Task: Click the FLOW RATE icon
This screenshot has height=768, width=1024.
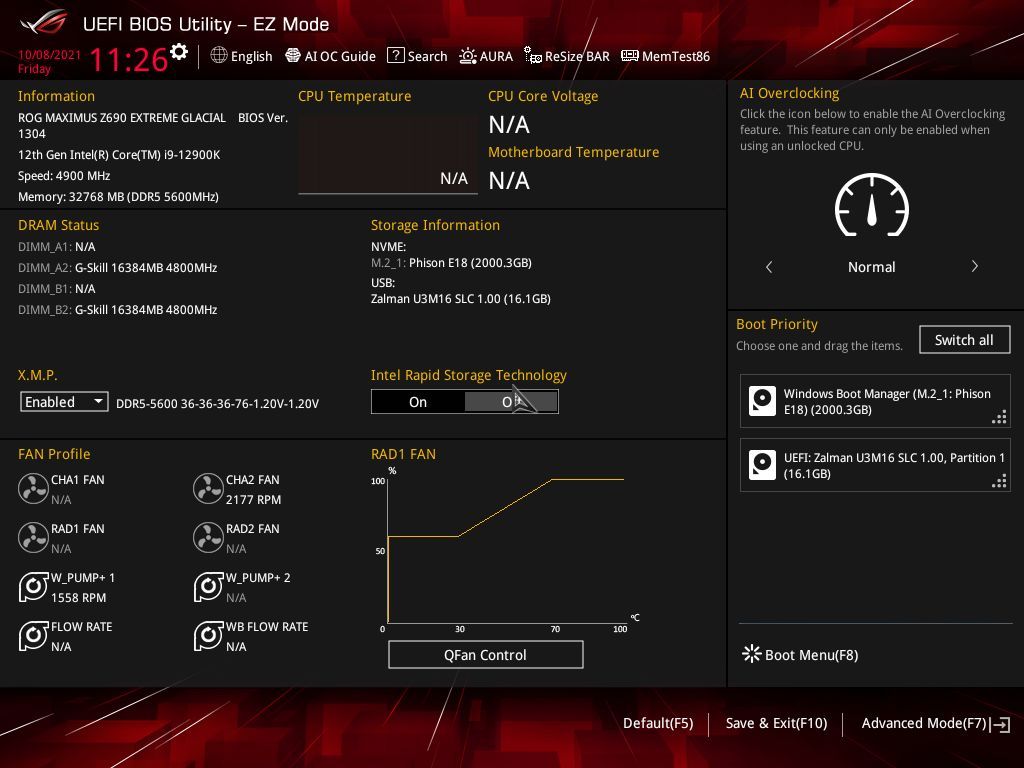Action: point(33,635)
